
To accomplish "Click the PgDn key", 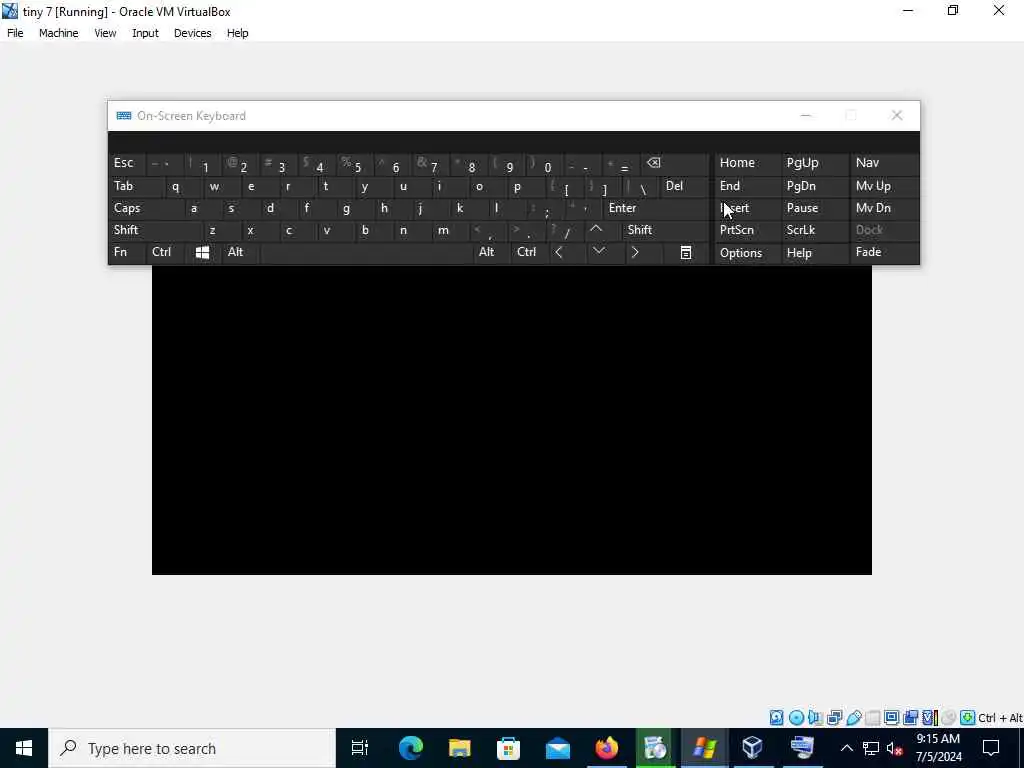I will click(x=814, y=186).
